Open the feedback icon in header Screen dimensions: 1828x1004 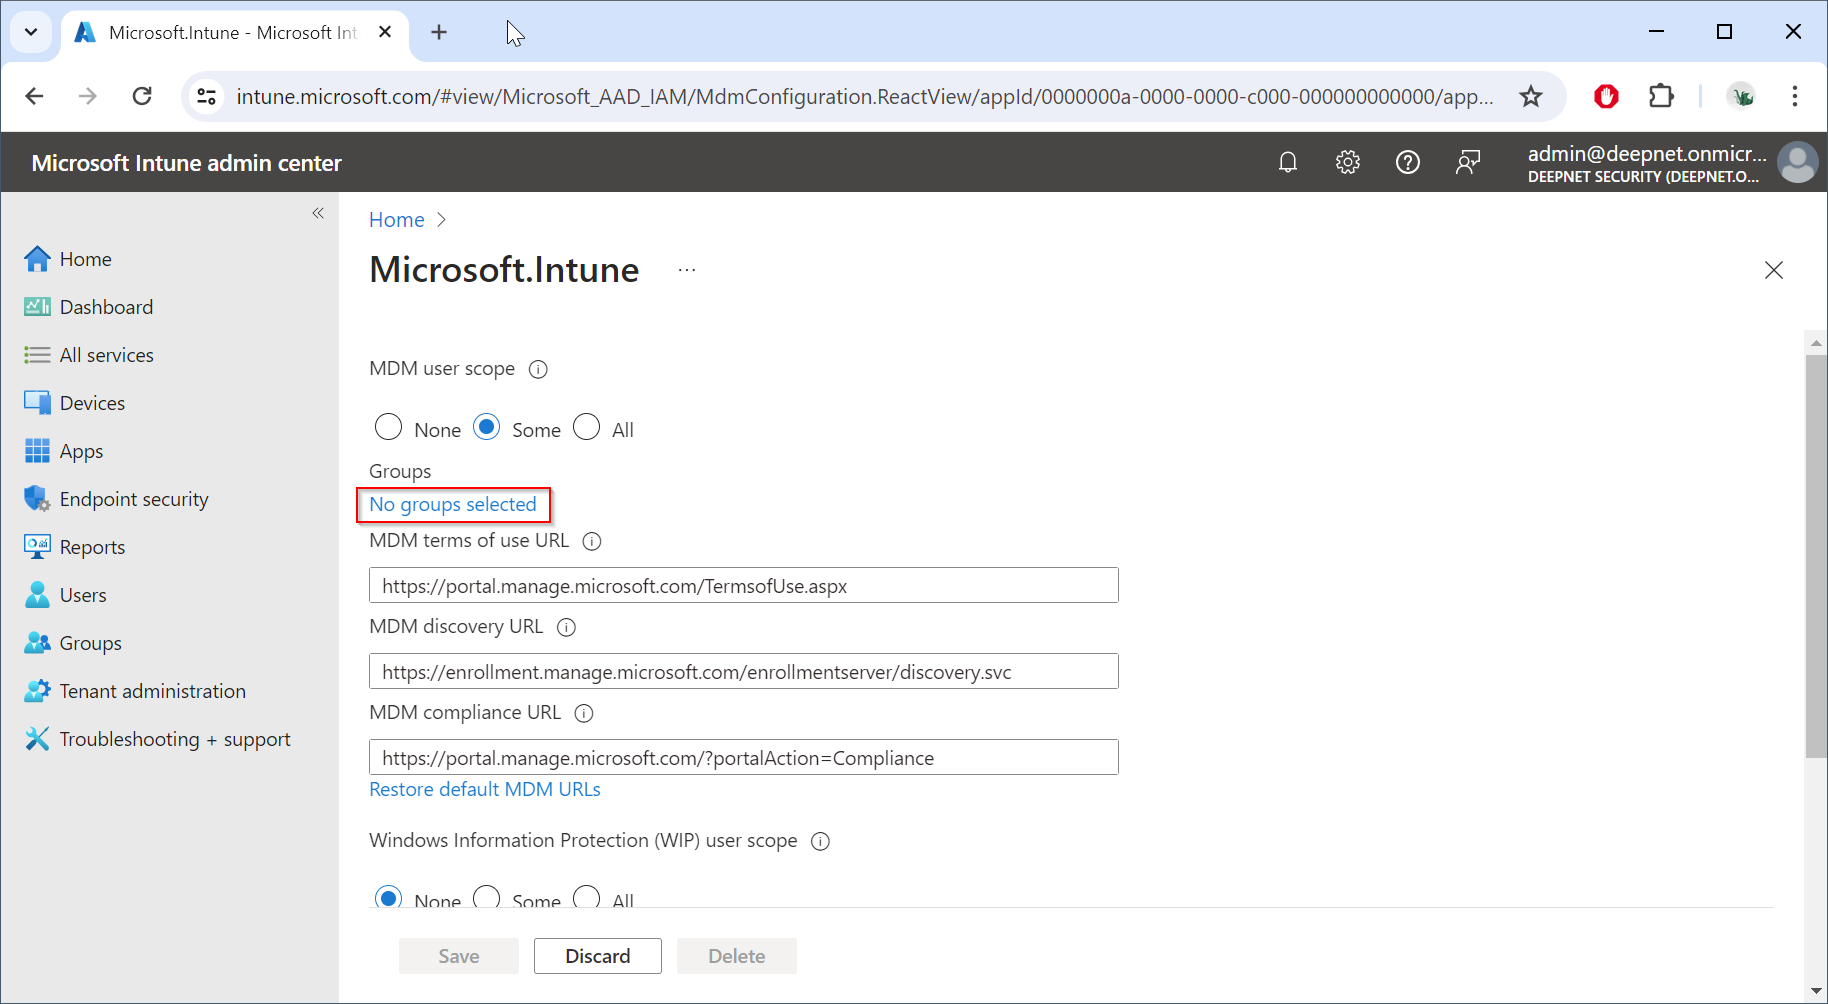[x=1467, y=162]
